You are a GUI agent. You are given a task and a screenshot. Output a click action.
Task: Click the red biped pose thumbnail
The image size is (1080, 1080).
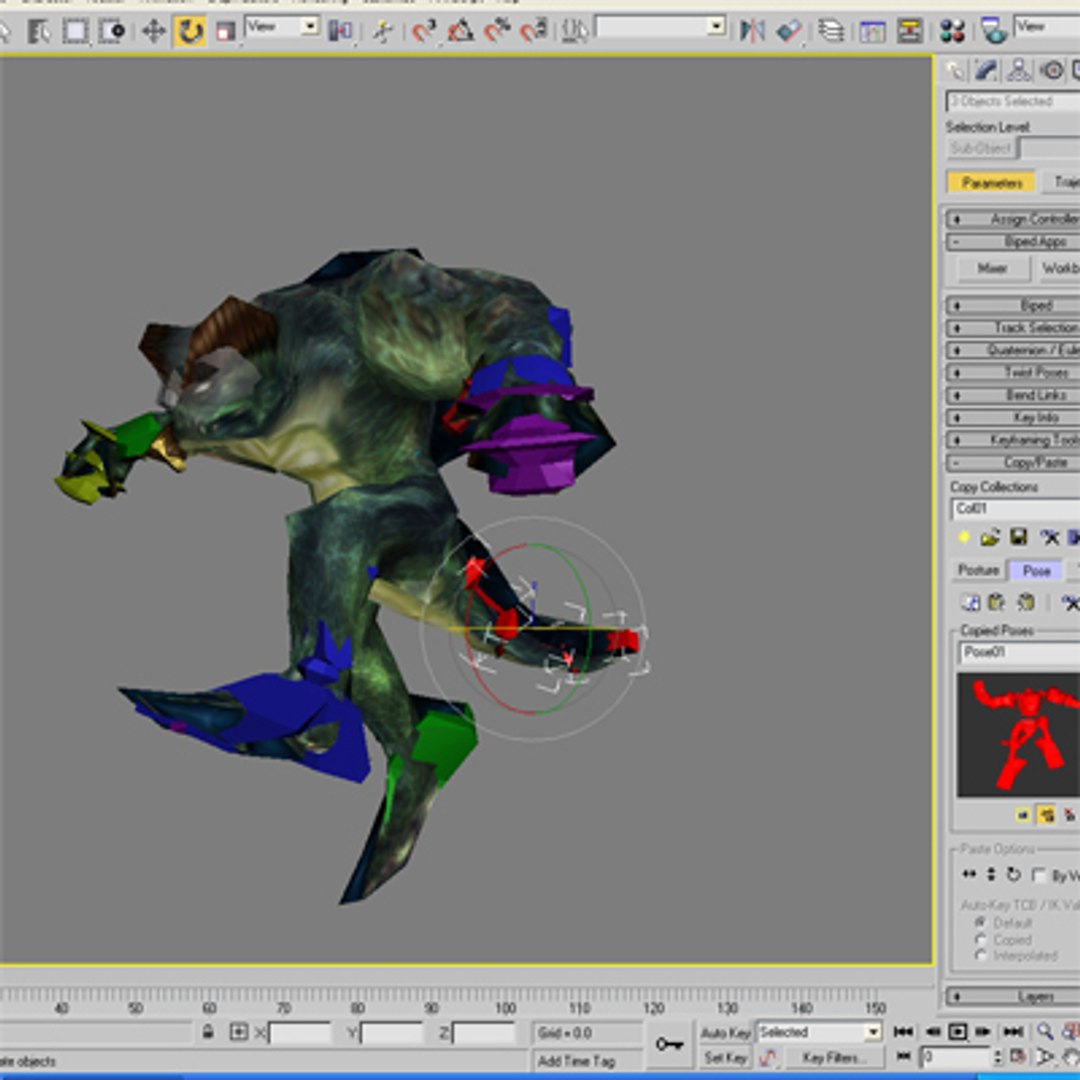[x=1018, y=736]
